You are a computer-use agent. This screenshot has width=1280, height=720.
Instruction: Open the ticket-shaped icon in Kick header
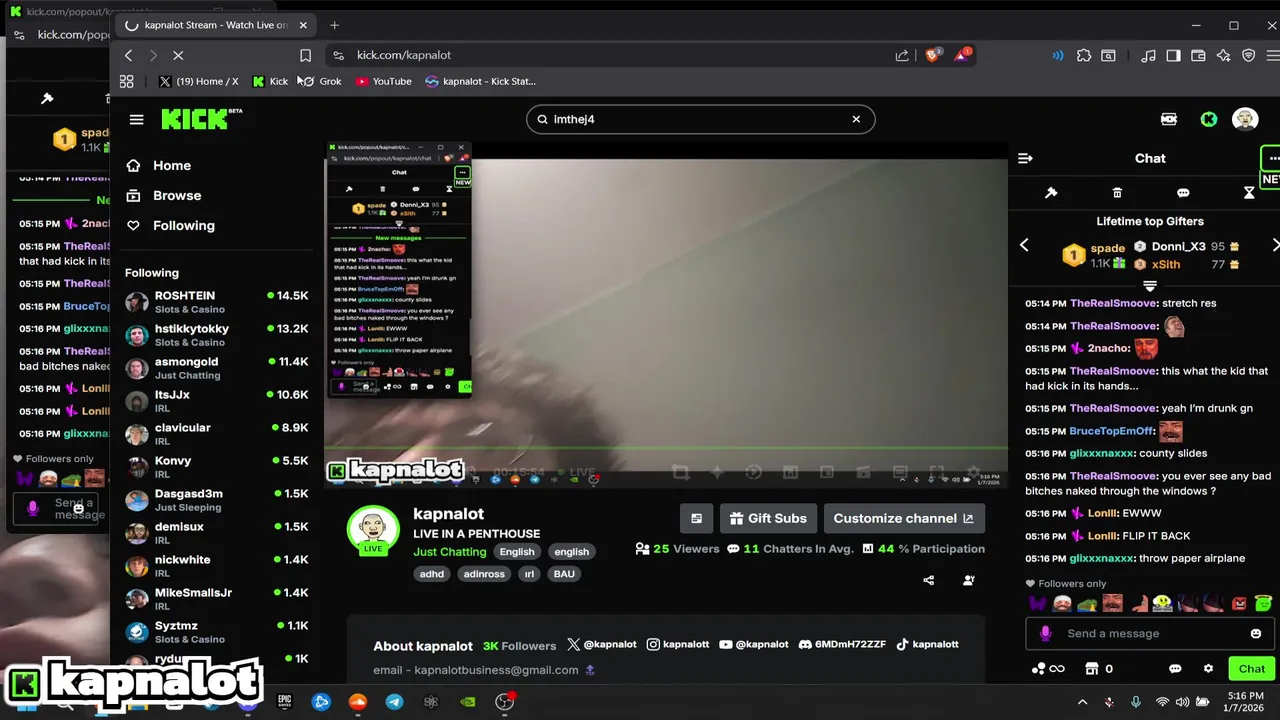pos(1169,119)
